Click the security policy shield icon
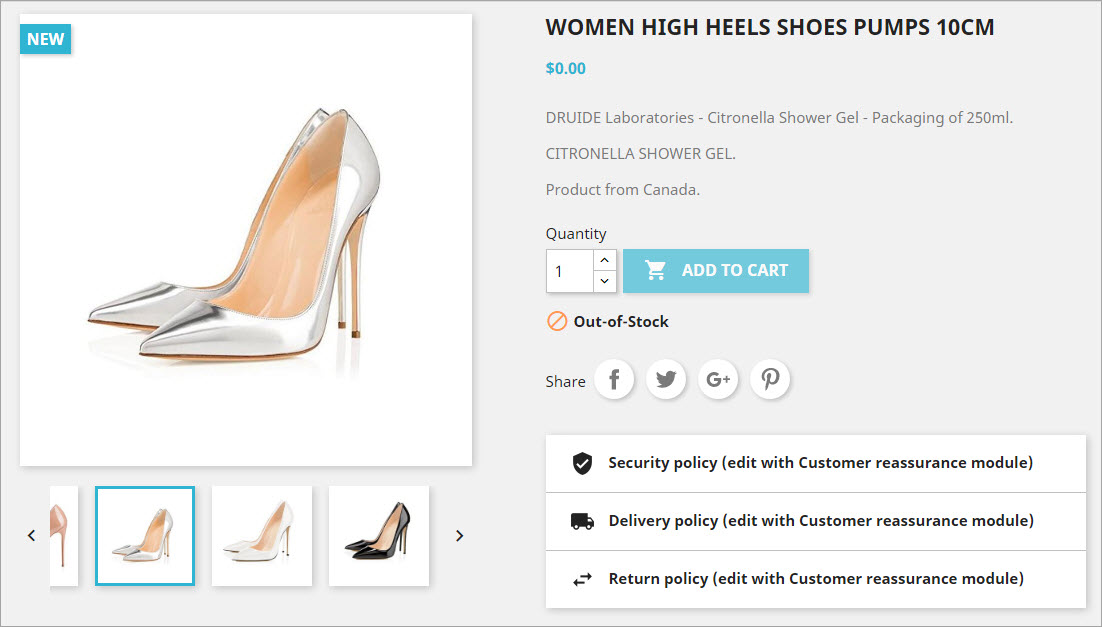This screenshot has height=627, width=1102. pyautogui.click(x=582, y=463)
